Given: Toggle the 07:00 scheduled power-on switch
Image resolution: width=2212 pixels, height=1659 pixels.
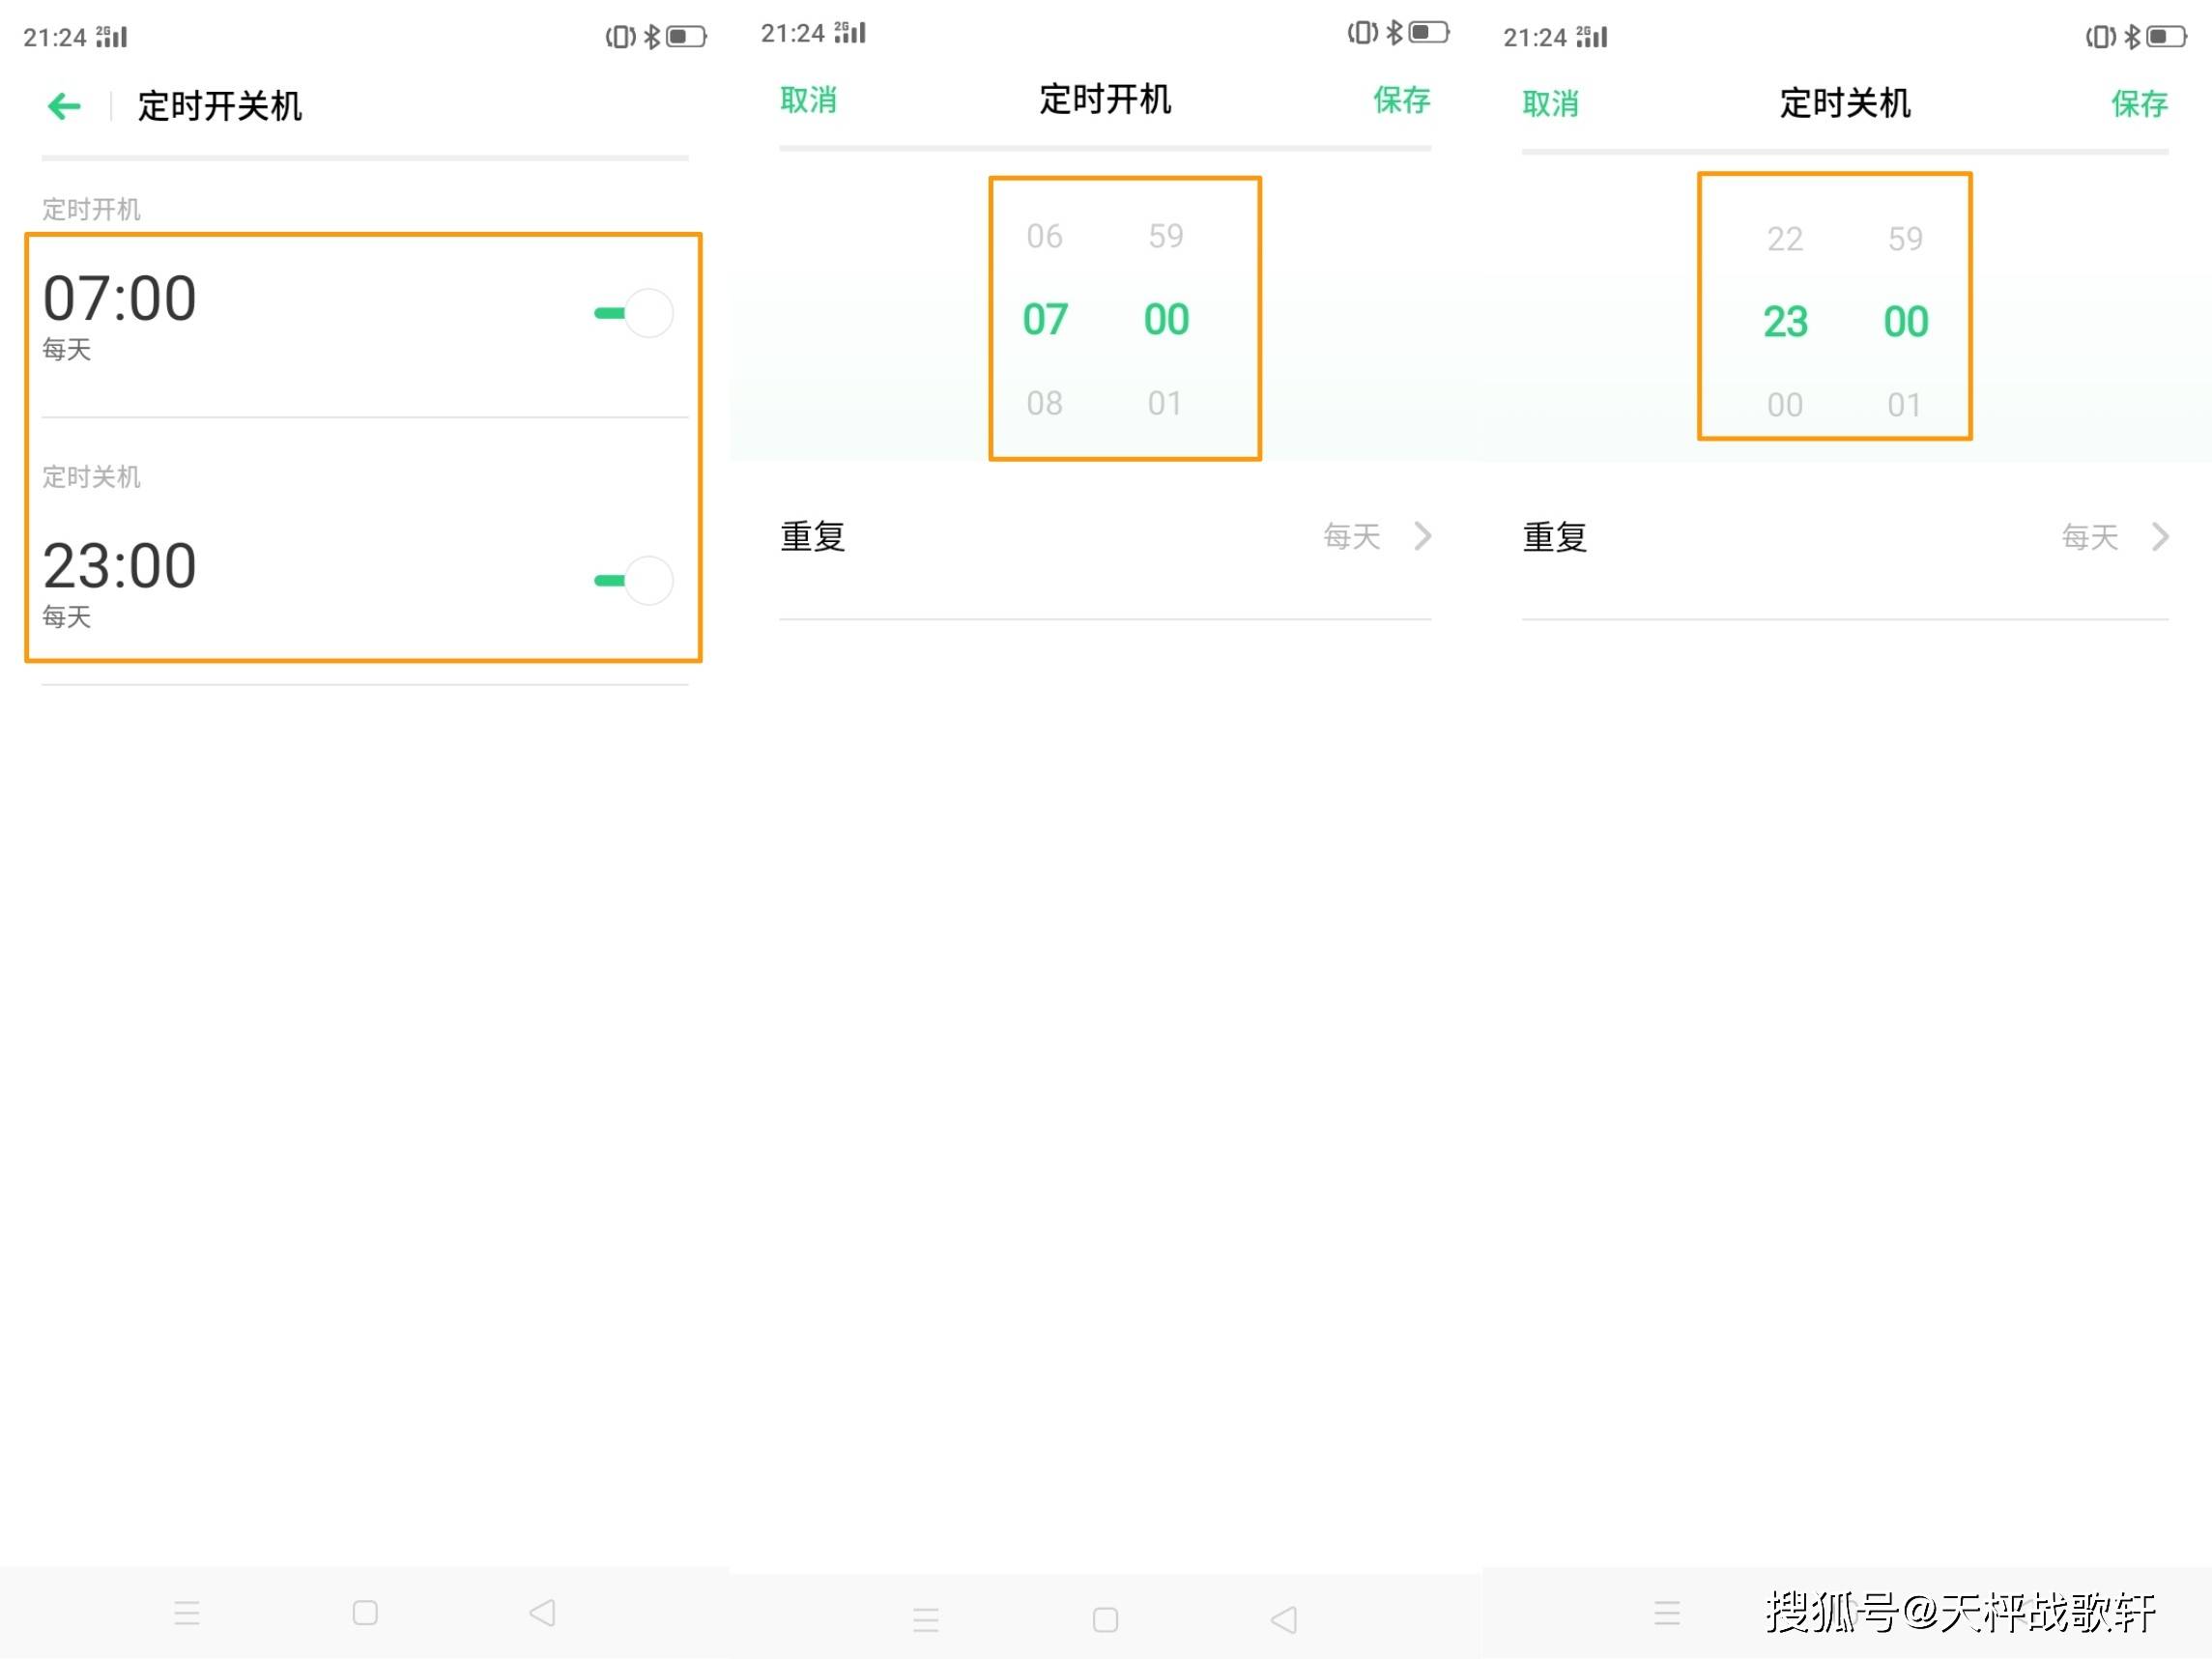Looking at the screenshot, I should (633, 313).
